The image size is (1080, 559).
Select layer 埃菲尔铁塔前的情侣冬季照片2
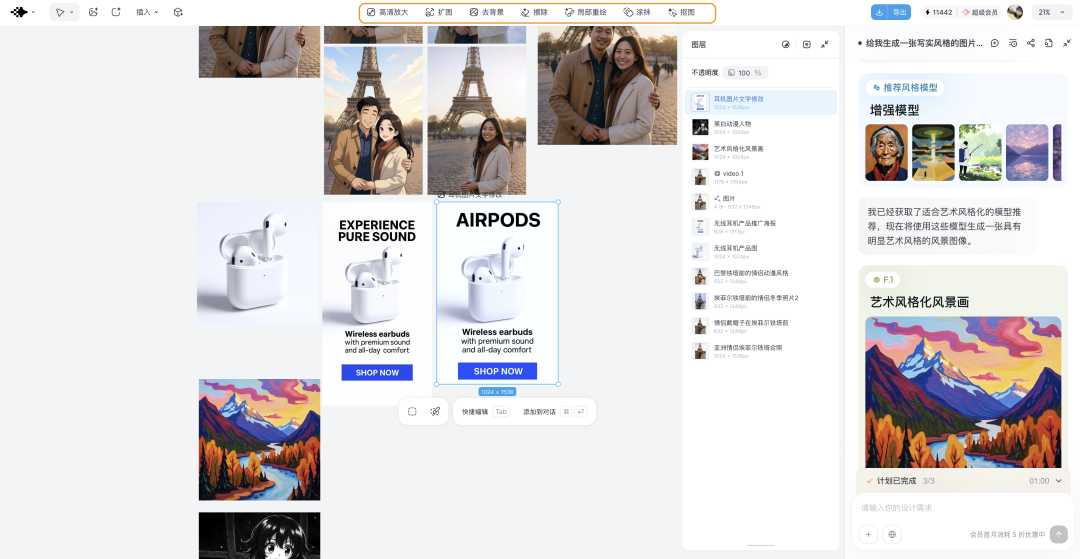coord(760,301)
